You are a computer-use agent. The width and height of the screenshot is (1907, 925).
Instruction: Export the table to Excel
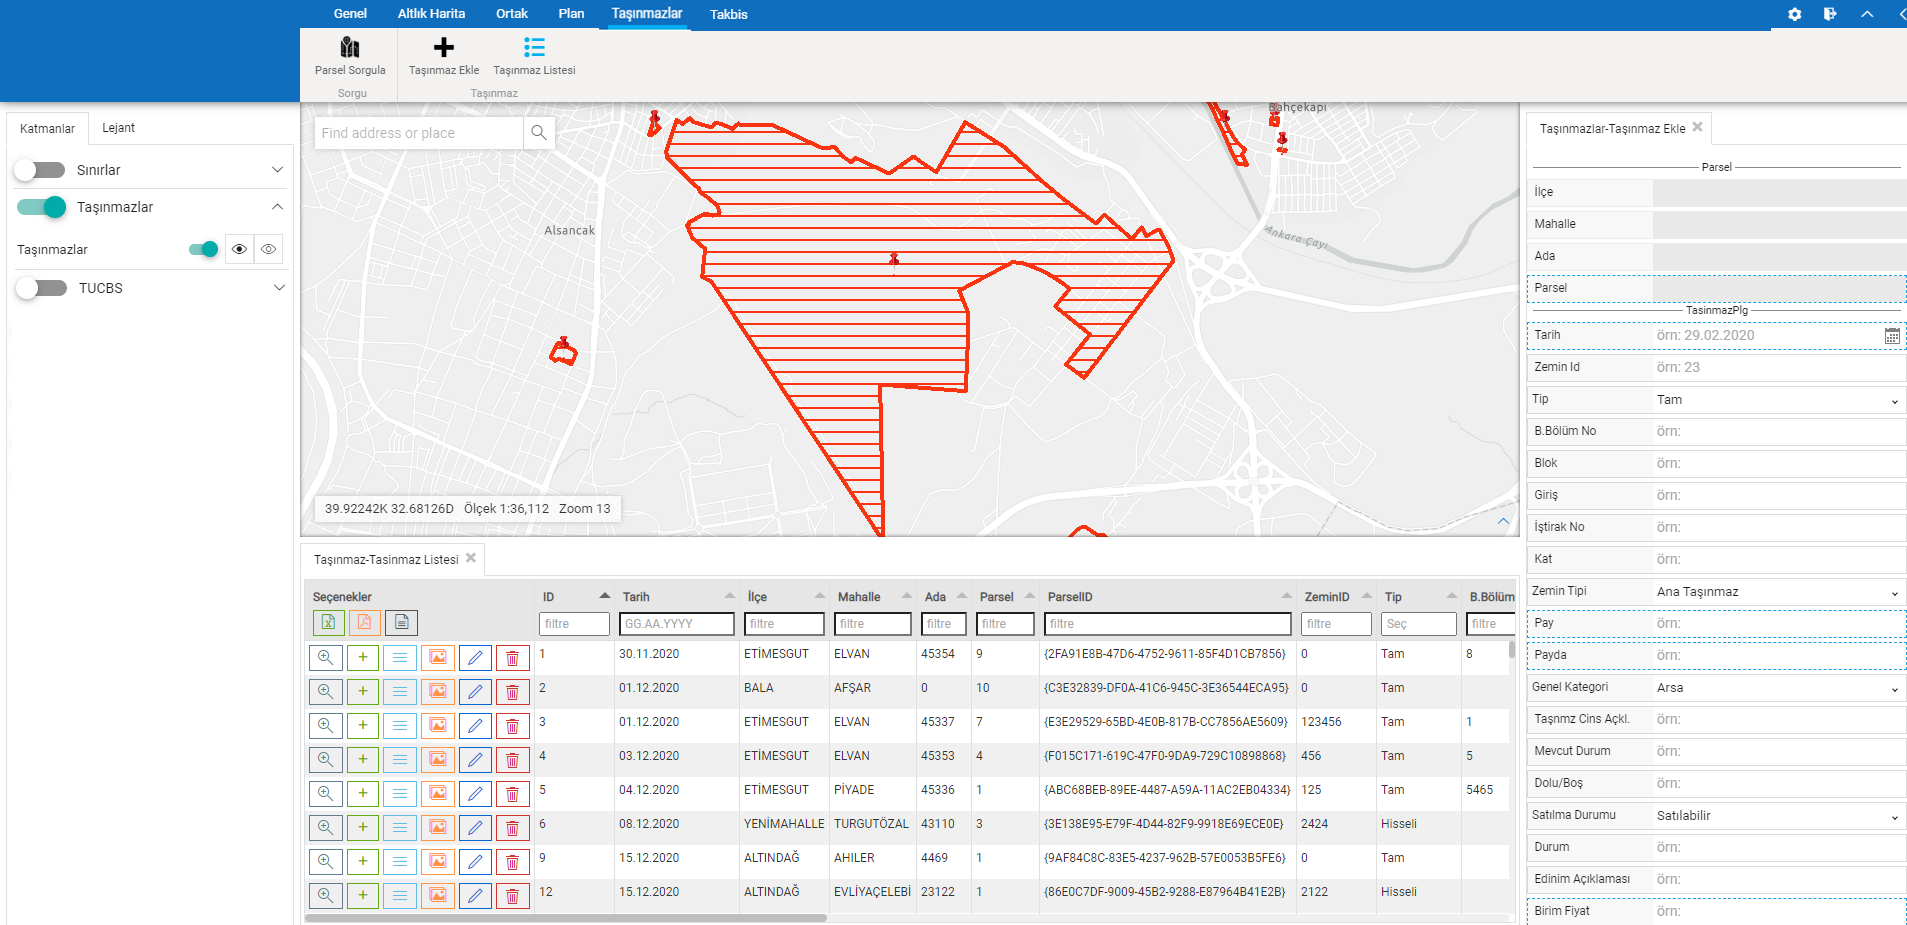click(x=328, y=622)
